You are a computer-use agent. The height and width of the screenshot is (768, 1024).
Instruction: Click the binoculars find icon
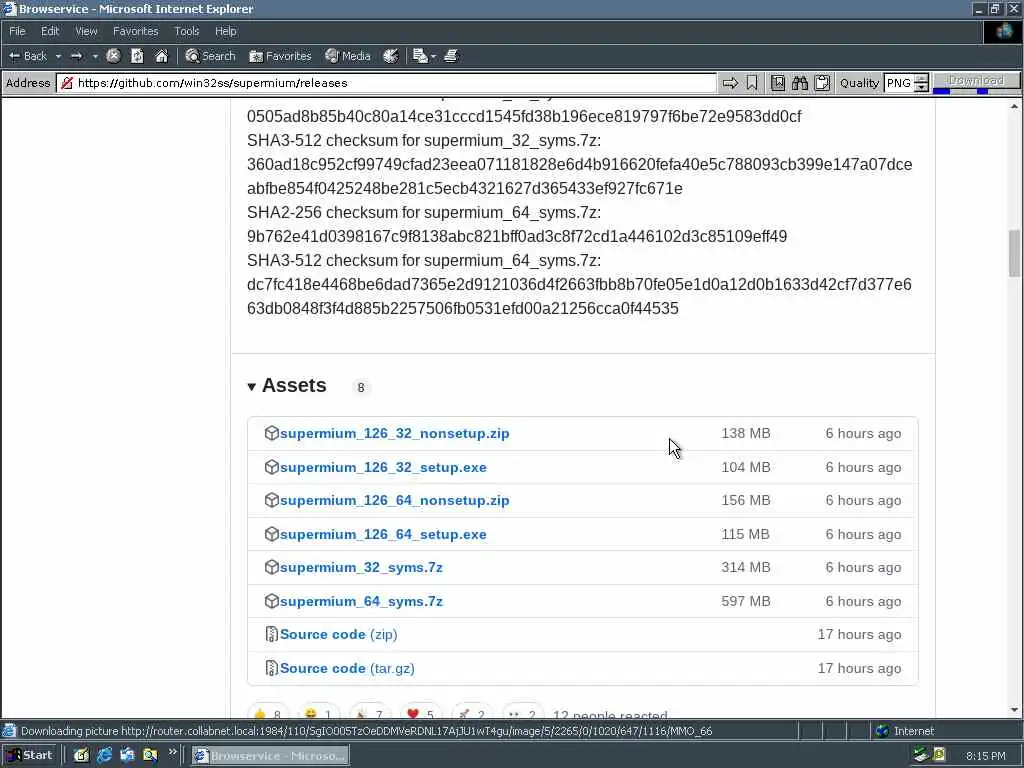tap(800, 83)
